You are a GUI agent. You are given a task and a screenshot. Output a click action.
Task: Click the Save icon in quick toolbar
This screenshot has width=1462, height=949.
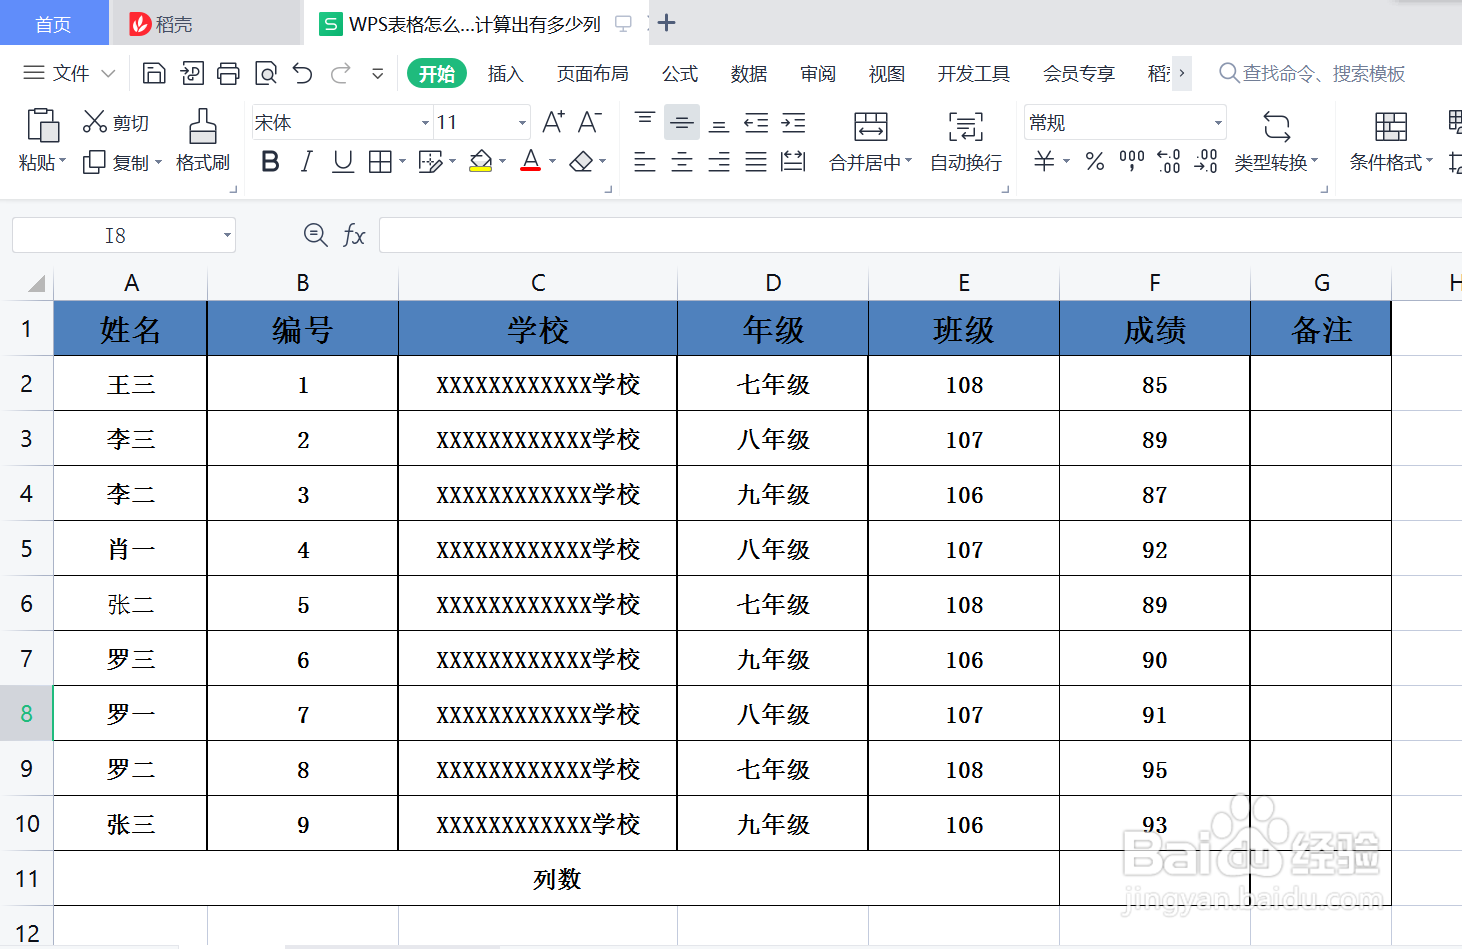click(154, 73)
